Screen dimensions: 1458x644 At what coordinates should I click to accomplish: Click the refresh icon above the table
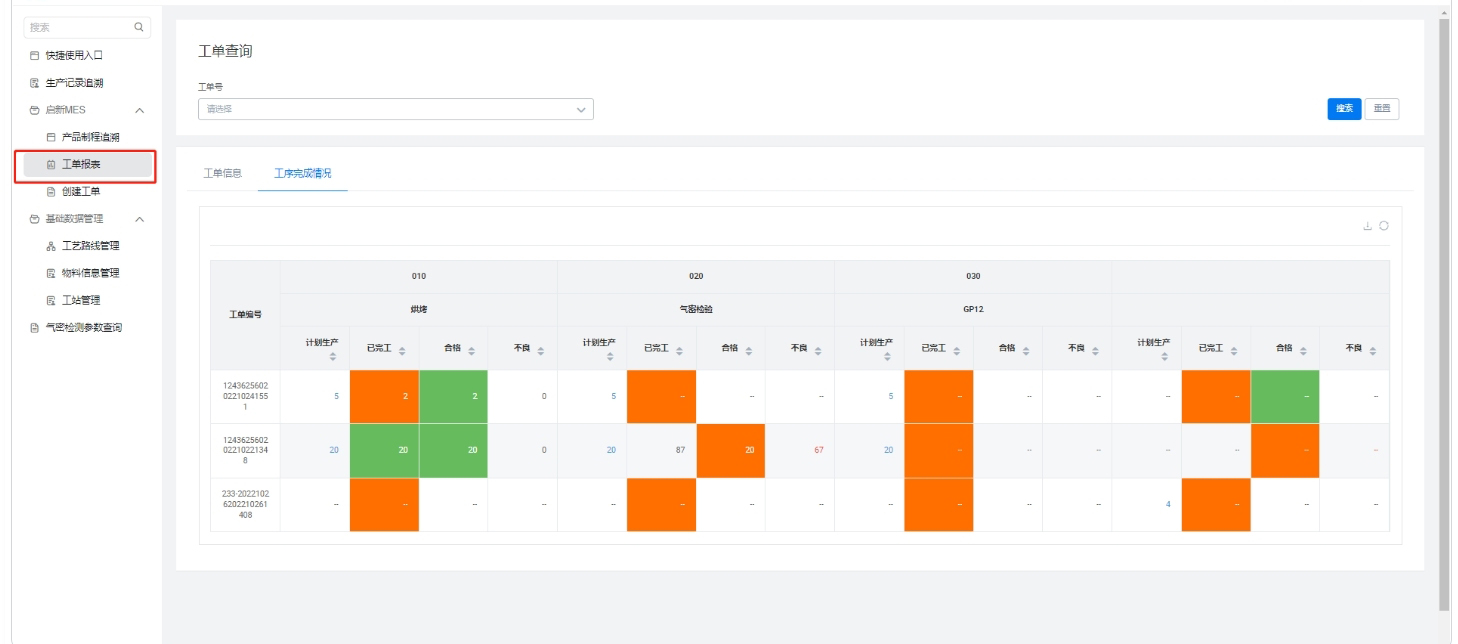click(1385, 227)
